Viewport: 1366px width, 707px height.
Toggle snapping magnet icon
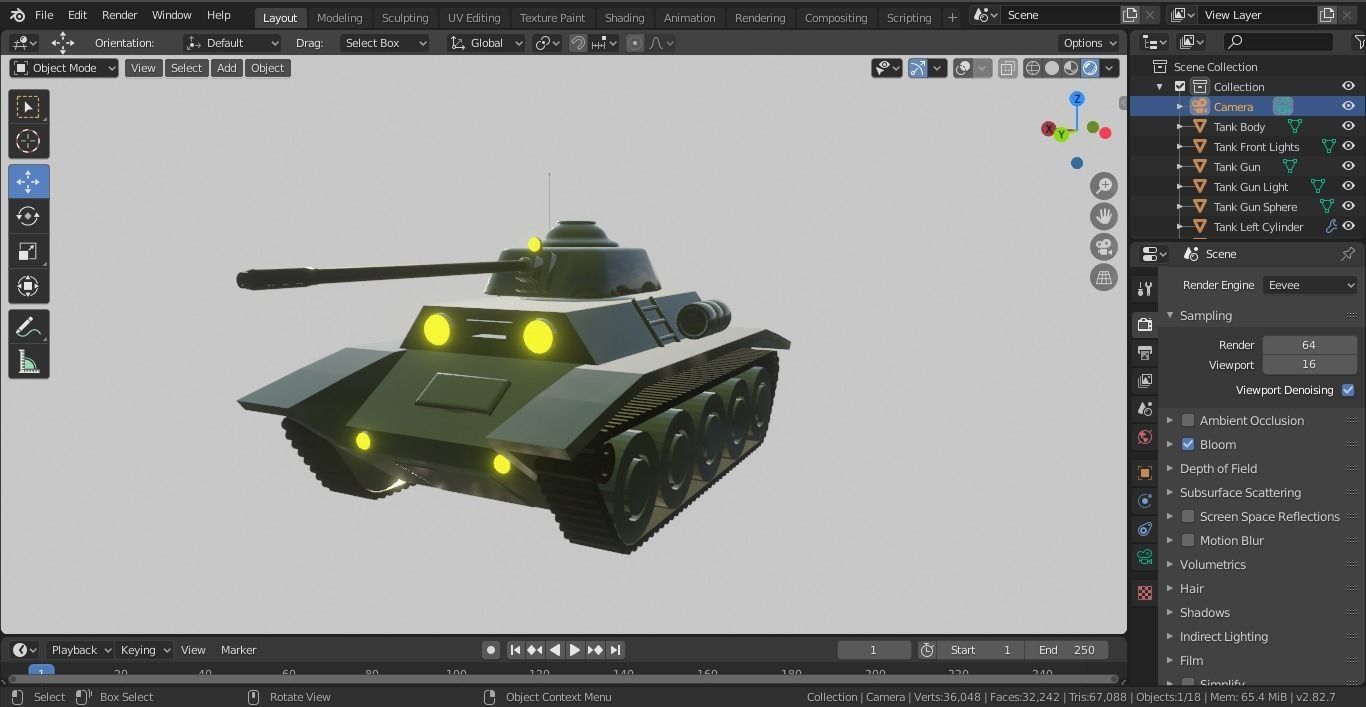578,43
